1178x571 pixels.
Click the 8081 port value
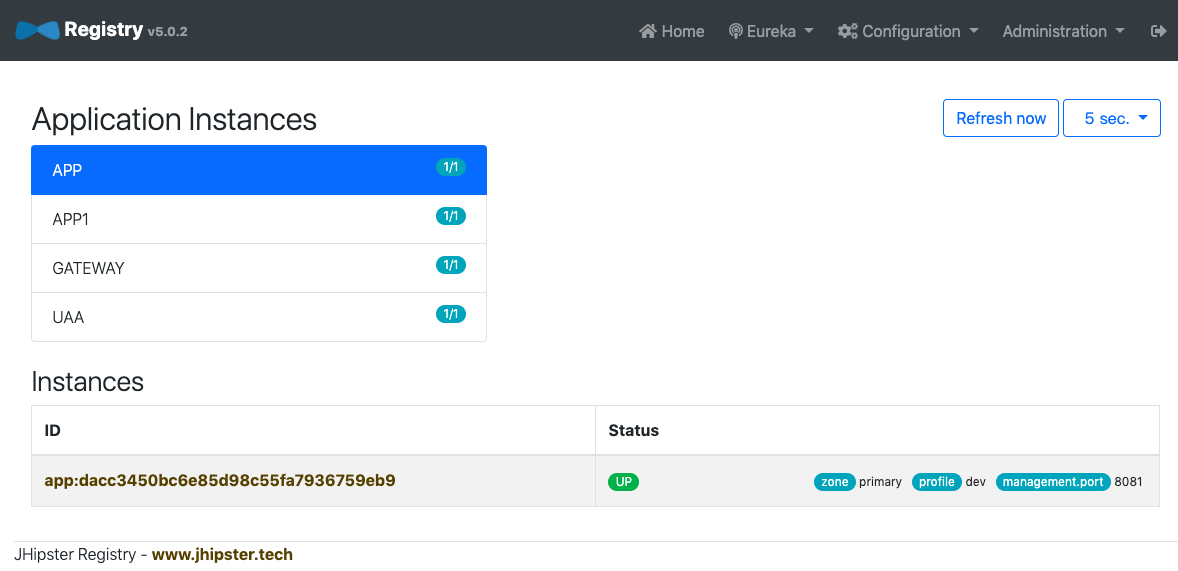1128,482
